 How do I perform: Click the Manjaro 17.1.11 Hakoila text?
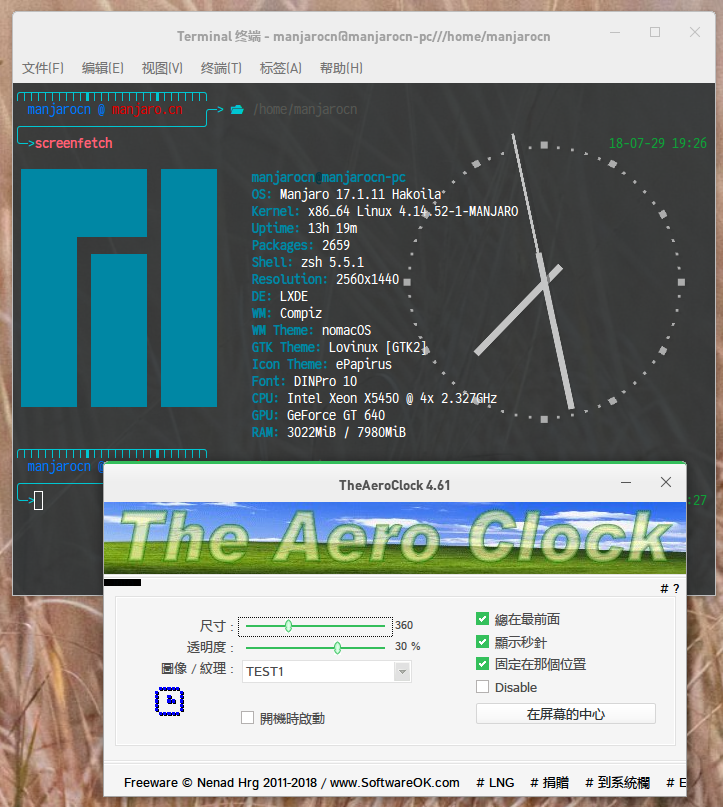360,195
